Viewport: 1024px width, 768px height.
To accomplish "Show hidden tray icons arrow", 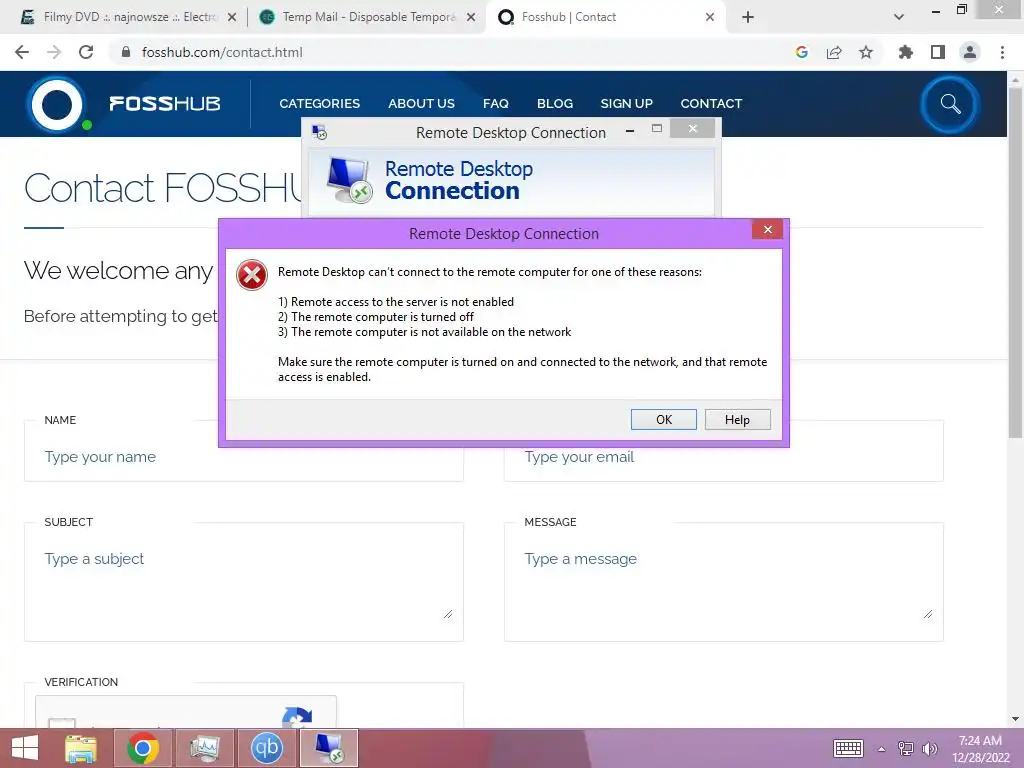I will point(882,749).
